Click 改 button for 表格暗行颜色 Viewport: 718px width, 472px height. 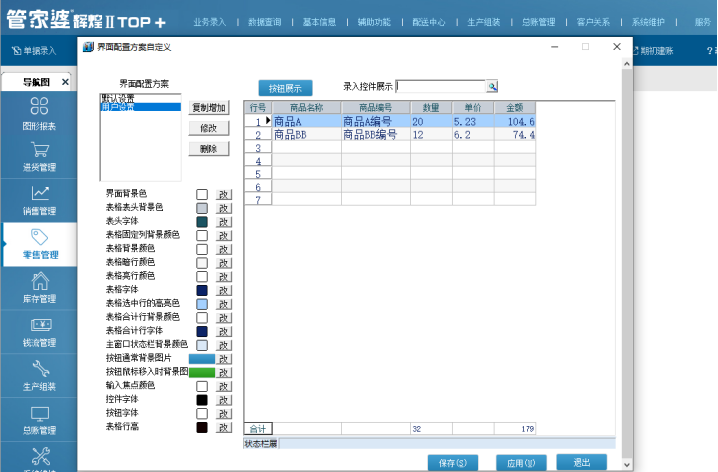(224, 263)
